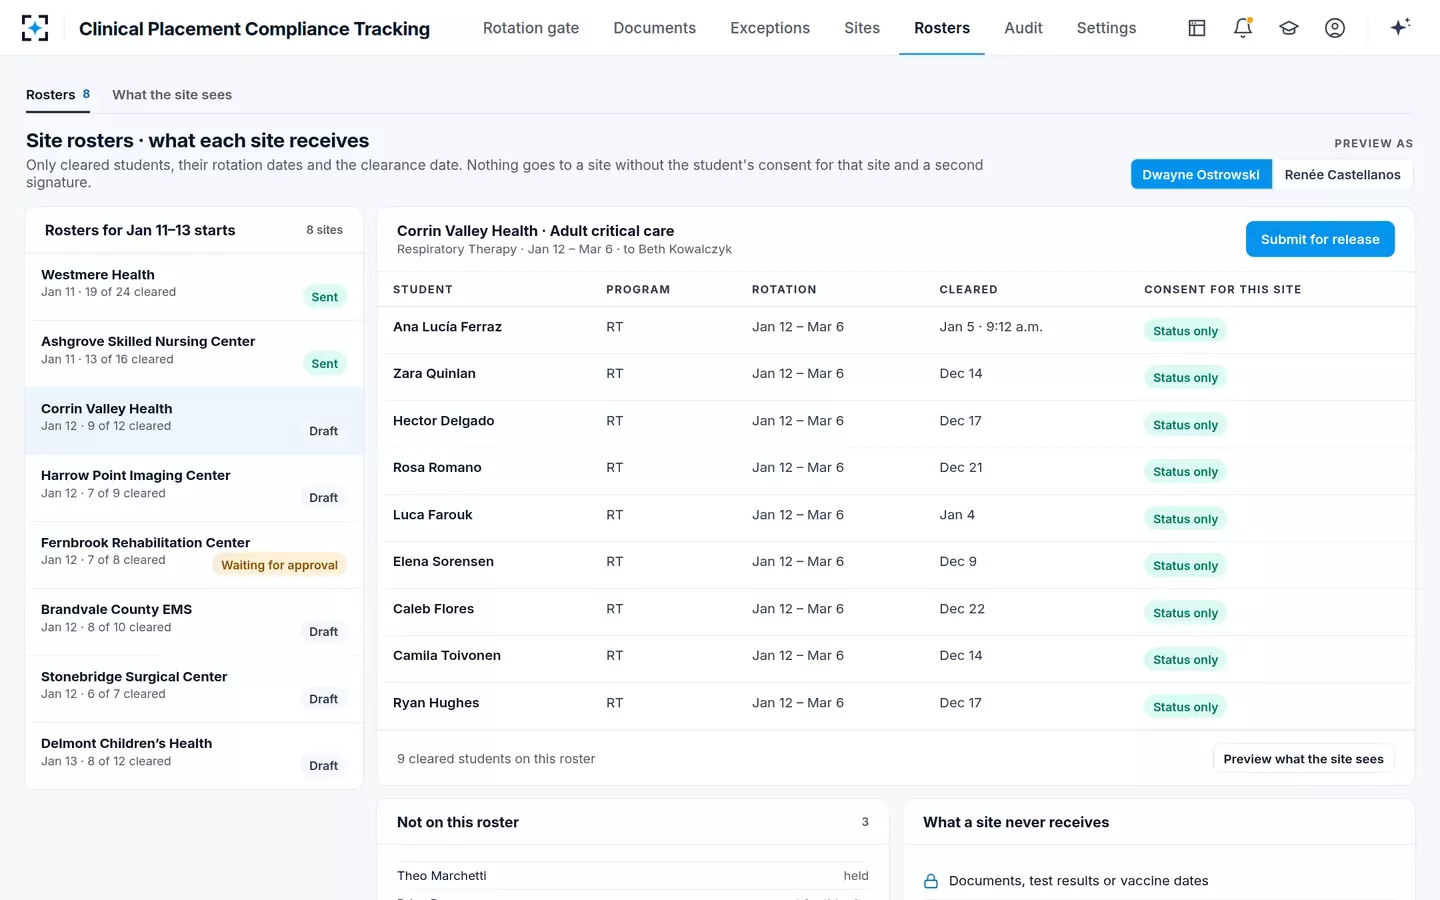Open the Rotation gate menu item
1440x900 pixels.
[531, 28]
